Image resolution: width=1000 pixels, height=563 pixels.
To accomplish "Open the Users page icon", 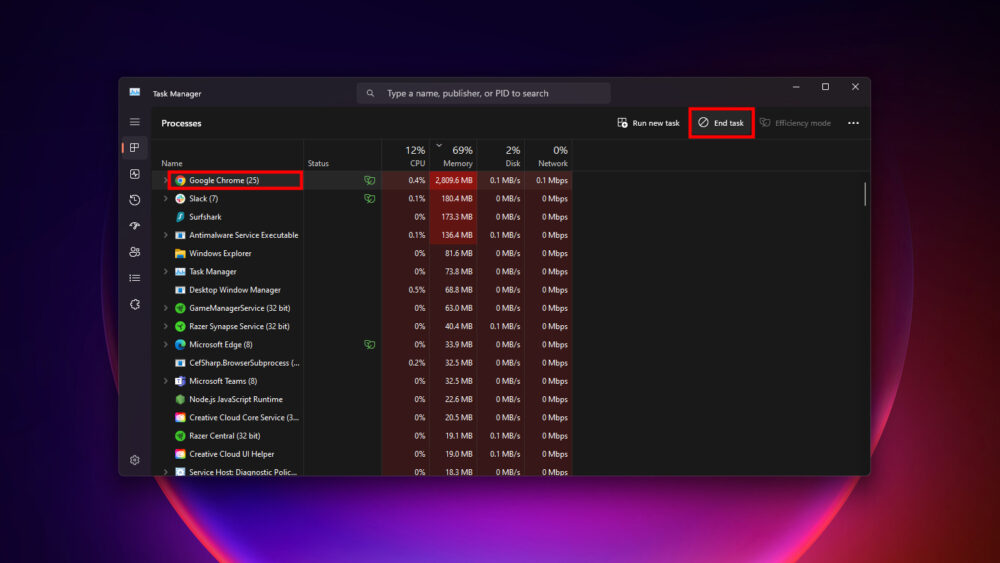I will (135, 252).
